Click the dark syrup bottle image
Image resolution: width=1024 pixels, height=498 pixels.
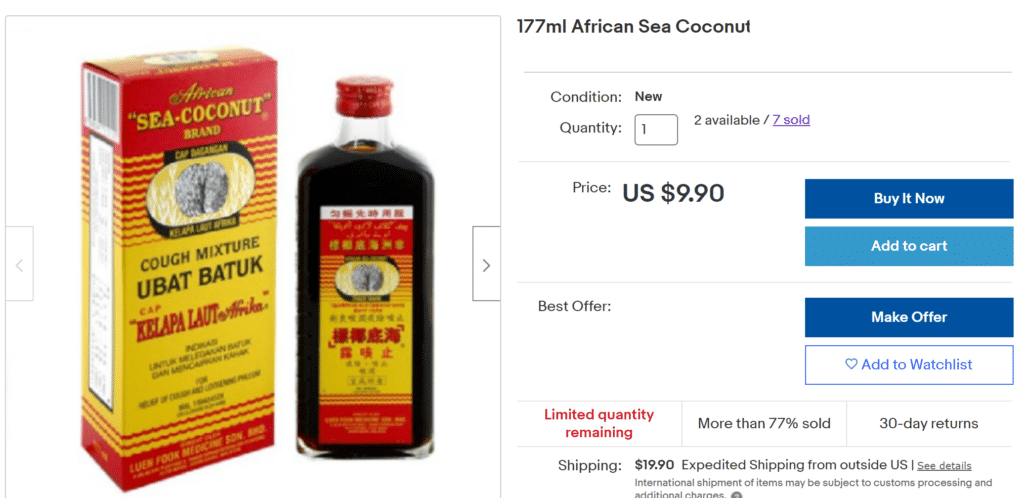365,270
